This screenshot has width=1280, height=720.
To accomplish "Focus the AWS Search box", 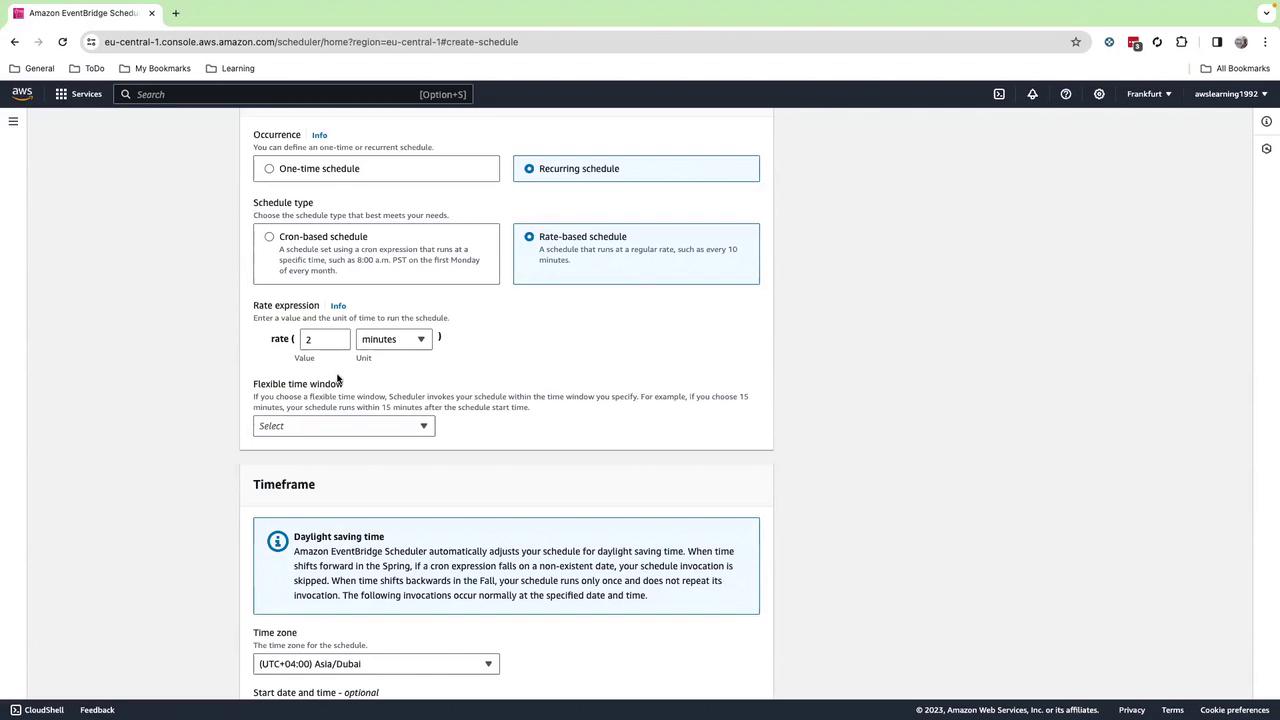I will tap(293, 94).
